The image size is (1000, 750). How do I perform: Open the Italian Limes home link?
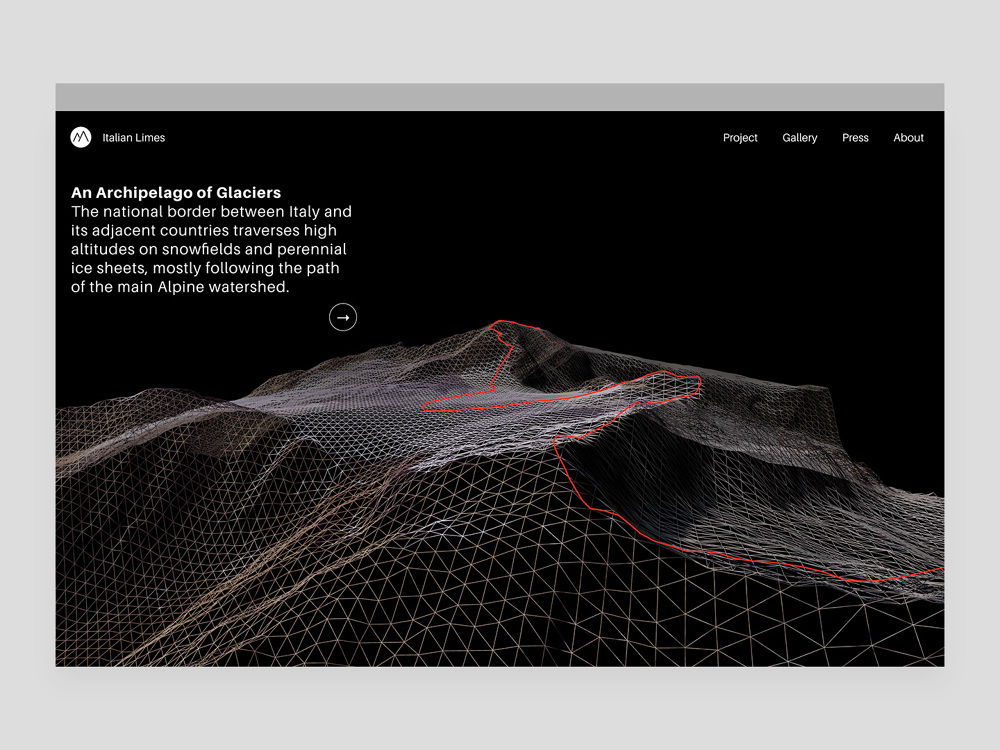[134, 138]
